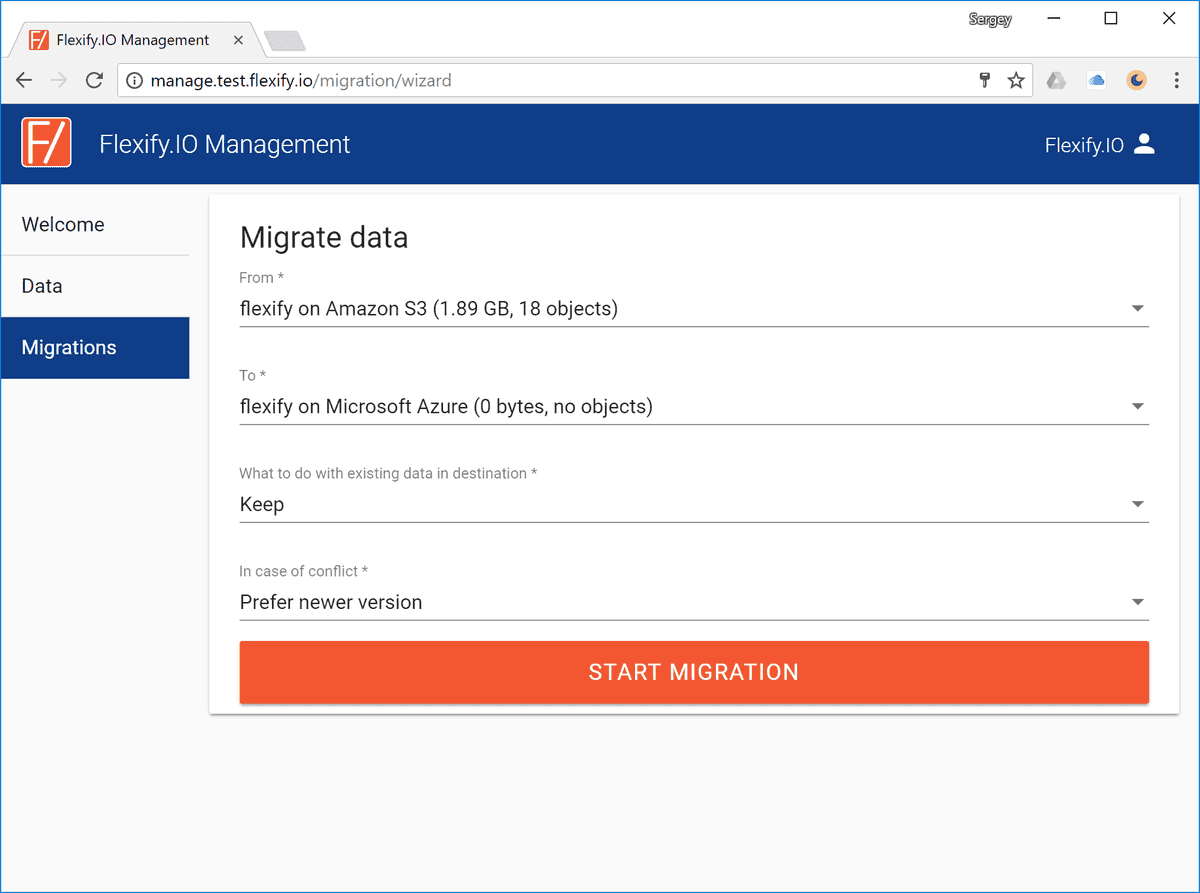Screen dimensions: 1200x893
Task: Switch to the Data section
Action: coord(41,286)
